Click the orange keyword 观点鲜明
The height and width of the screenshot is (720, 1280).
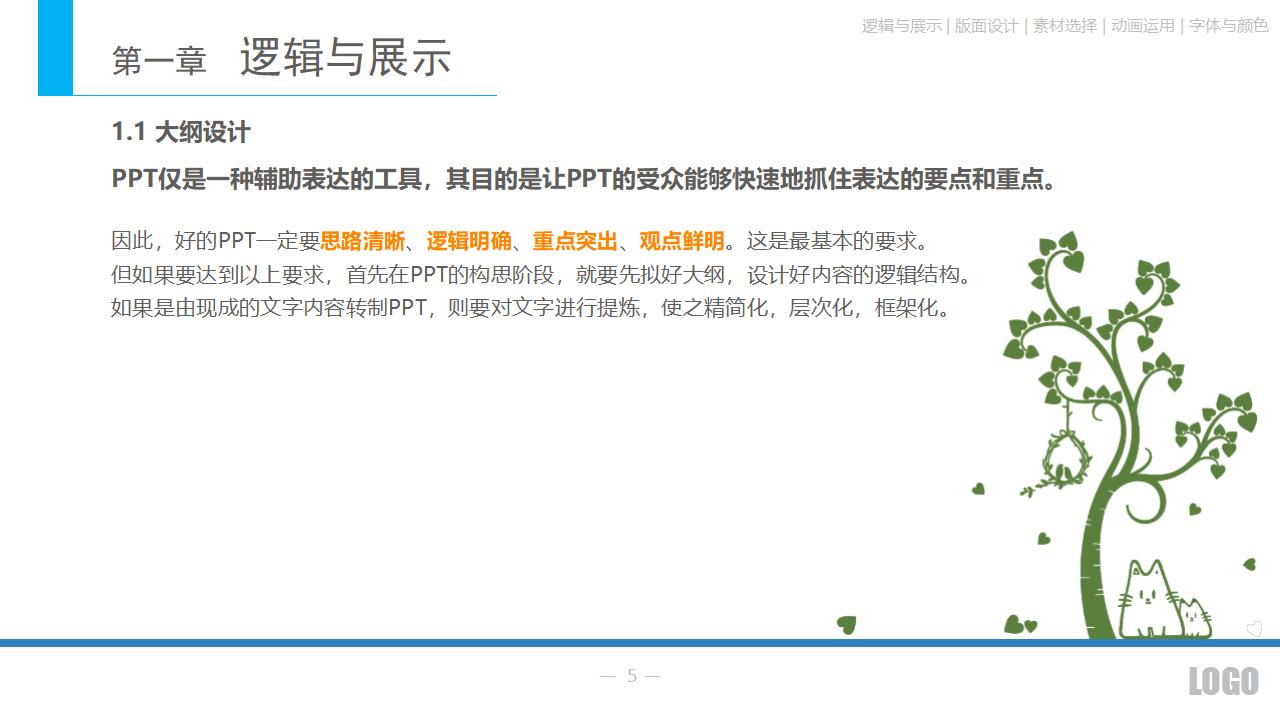click(x=682, y=241)
